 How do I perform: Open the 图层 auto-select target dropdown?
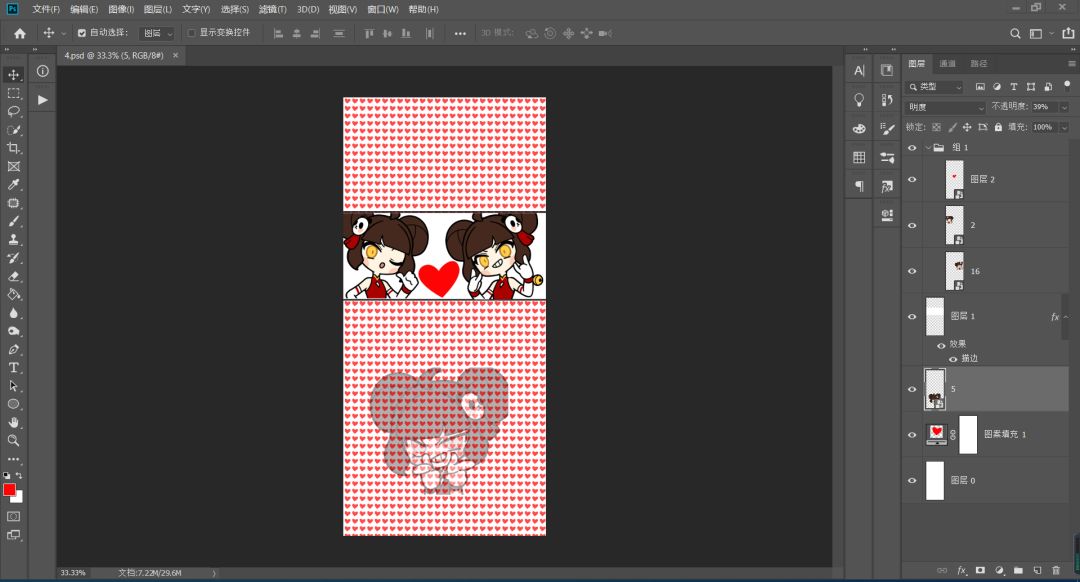point(157,33)
